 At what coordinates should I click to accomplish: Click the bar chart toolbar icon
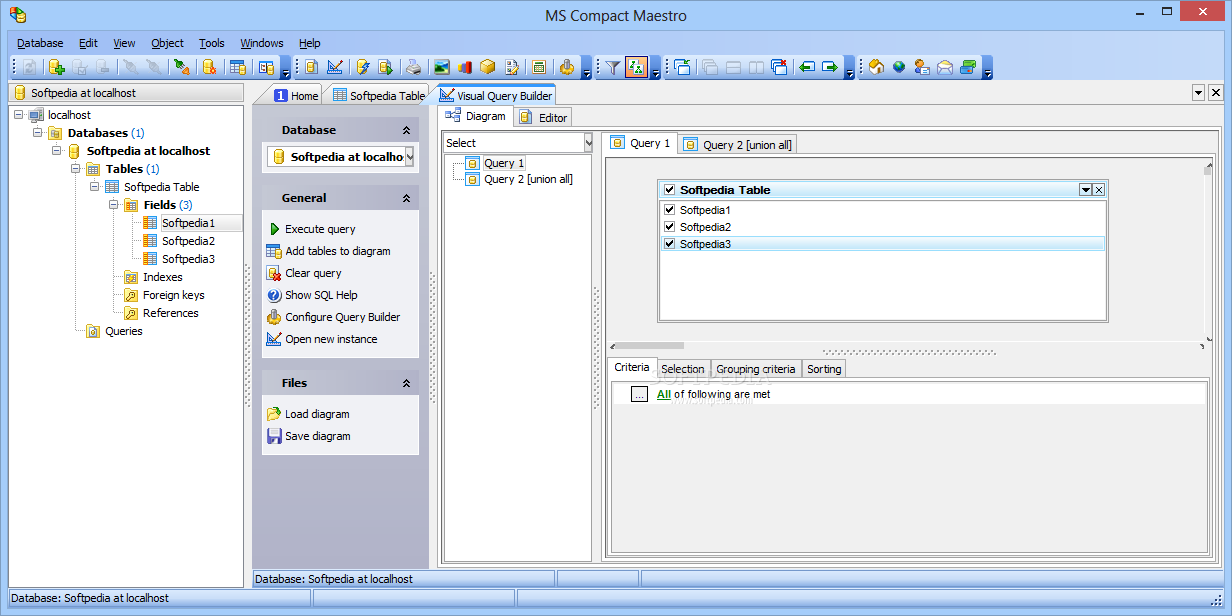464,67
